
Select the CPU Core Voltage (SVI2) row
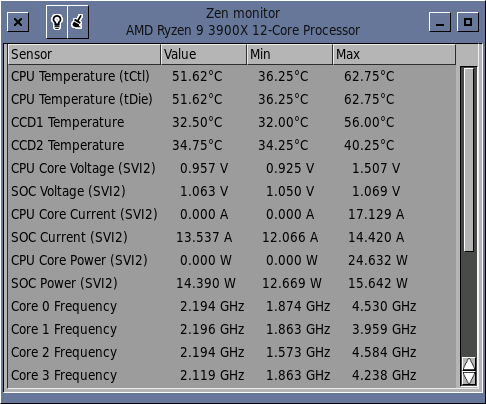tap(232, 168)
